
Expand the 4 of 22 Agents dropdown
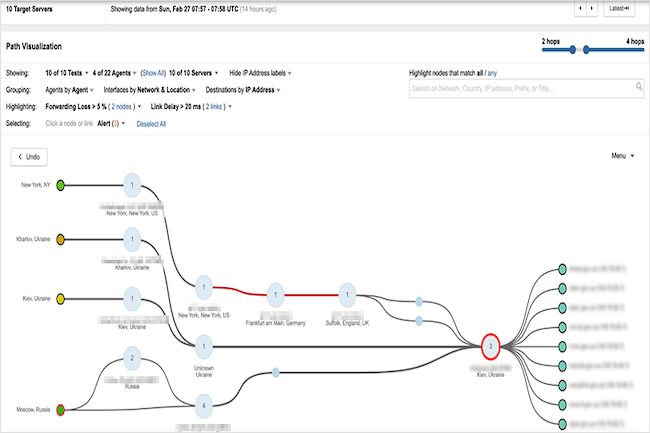pyautogui.click(x=111, y=73)
